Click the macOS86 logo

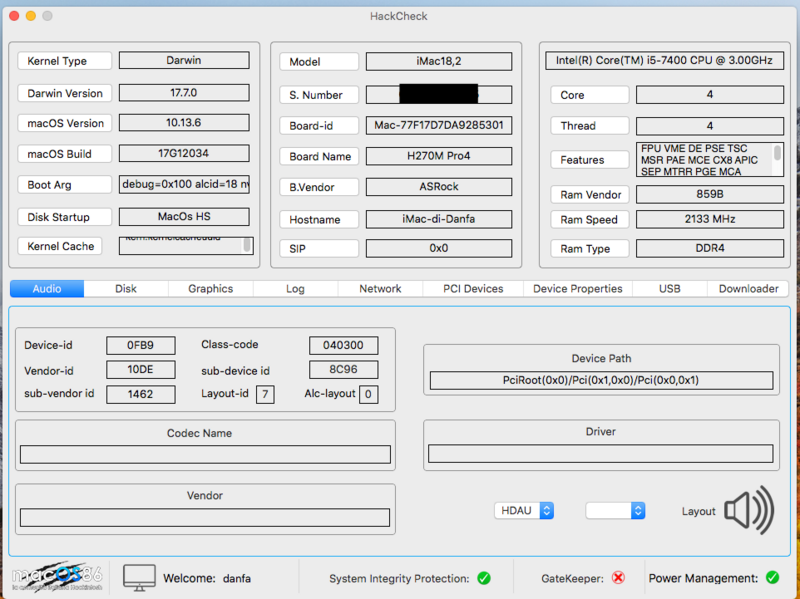56,576
